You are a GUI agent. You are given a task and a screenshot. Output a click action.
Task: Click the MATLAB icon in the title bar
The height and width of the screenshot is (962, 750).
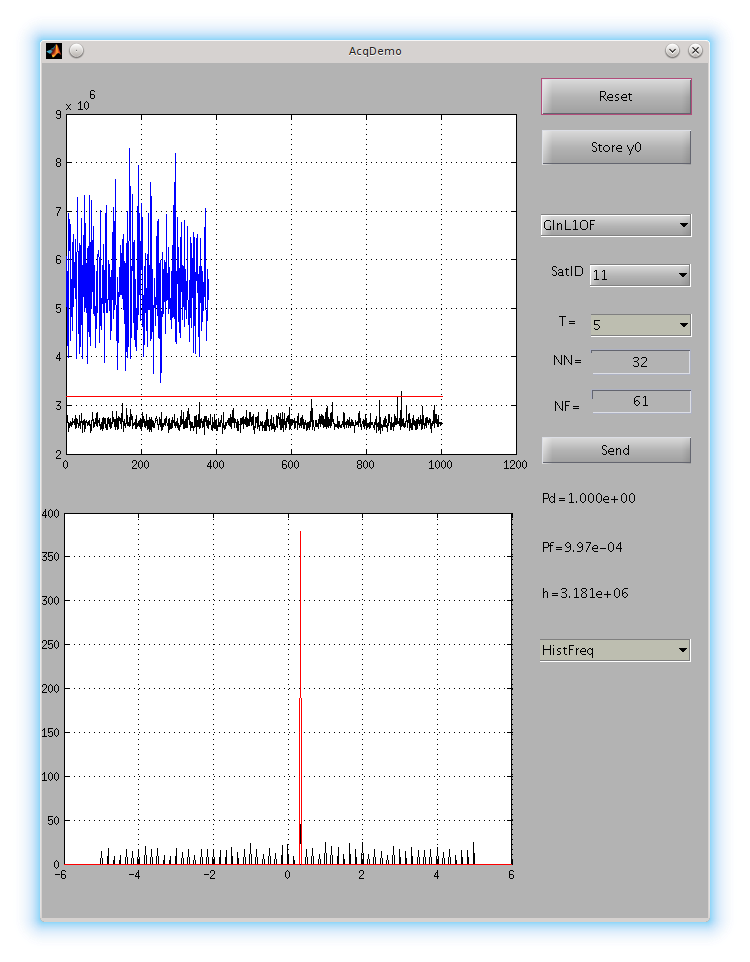pyautogui.click(x=54, y=50)
